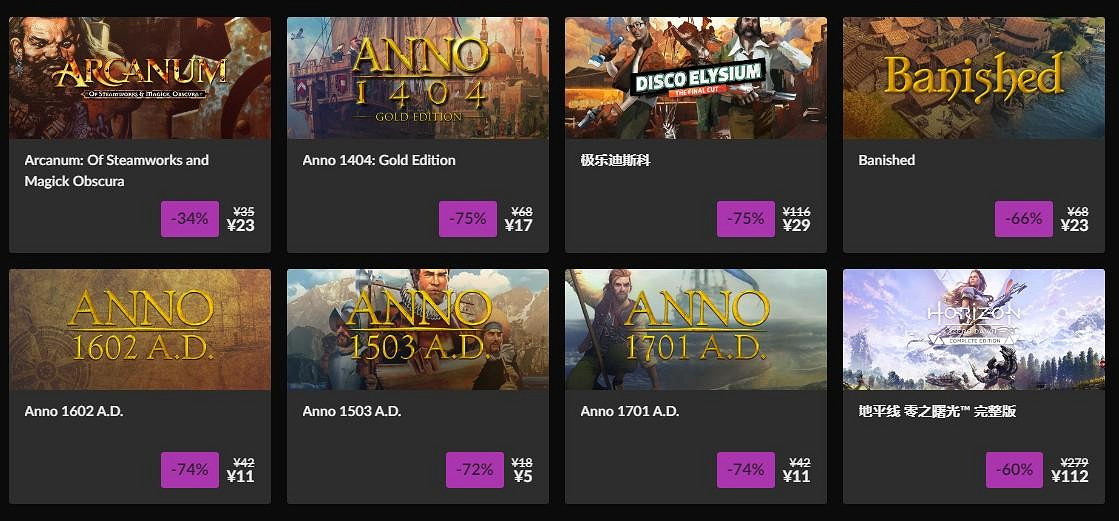Click the 地平线 零之曙光 完整版 title

coord(937,411)
